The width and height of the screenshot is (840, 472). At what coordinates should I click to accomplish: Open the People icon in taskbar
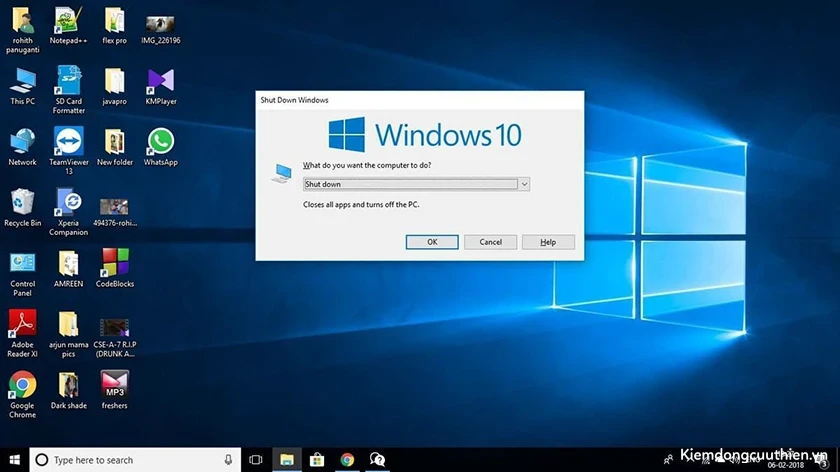pos(668,460)
